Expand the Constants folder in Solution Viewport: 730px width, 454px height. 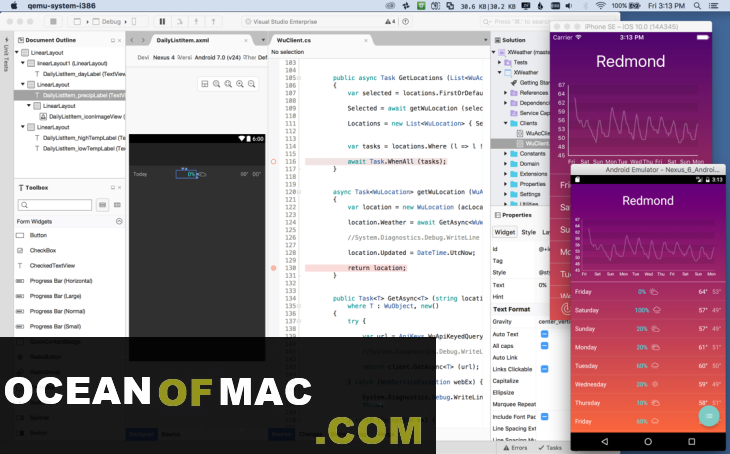506,154
